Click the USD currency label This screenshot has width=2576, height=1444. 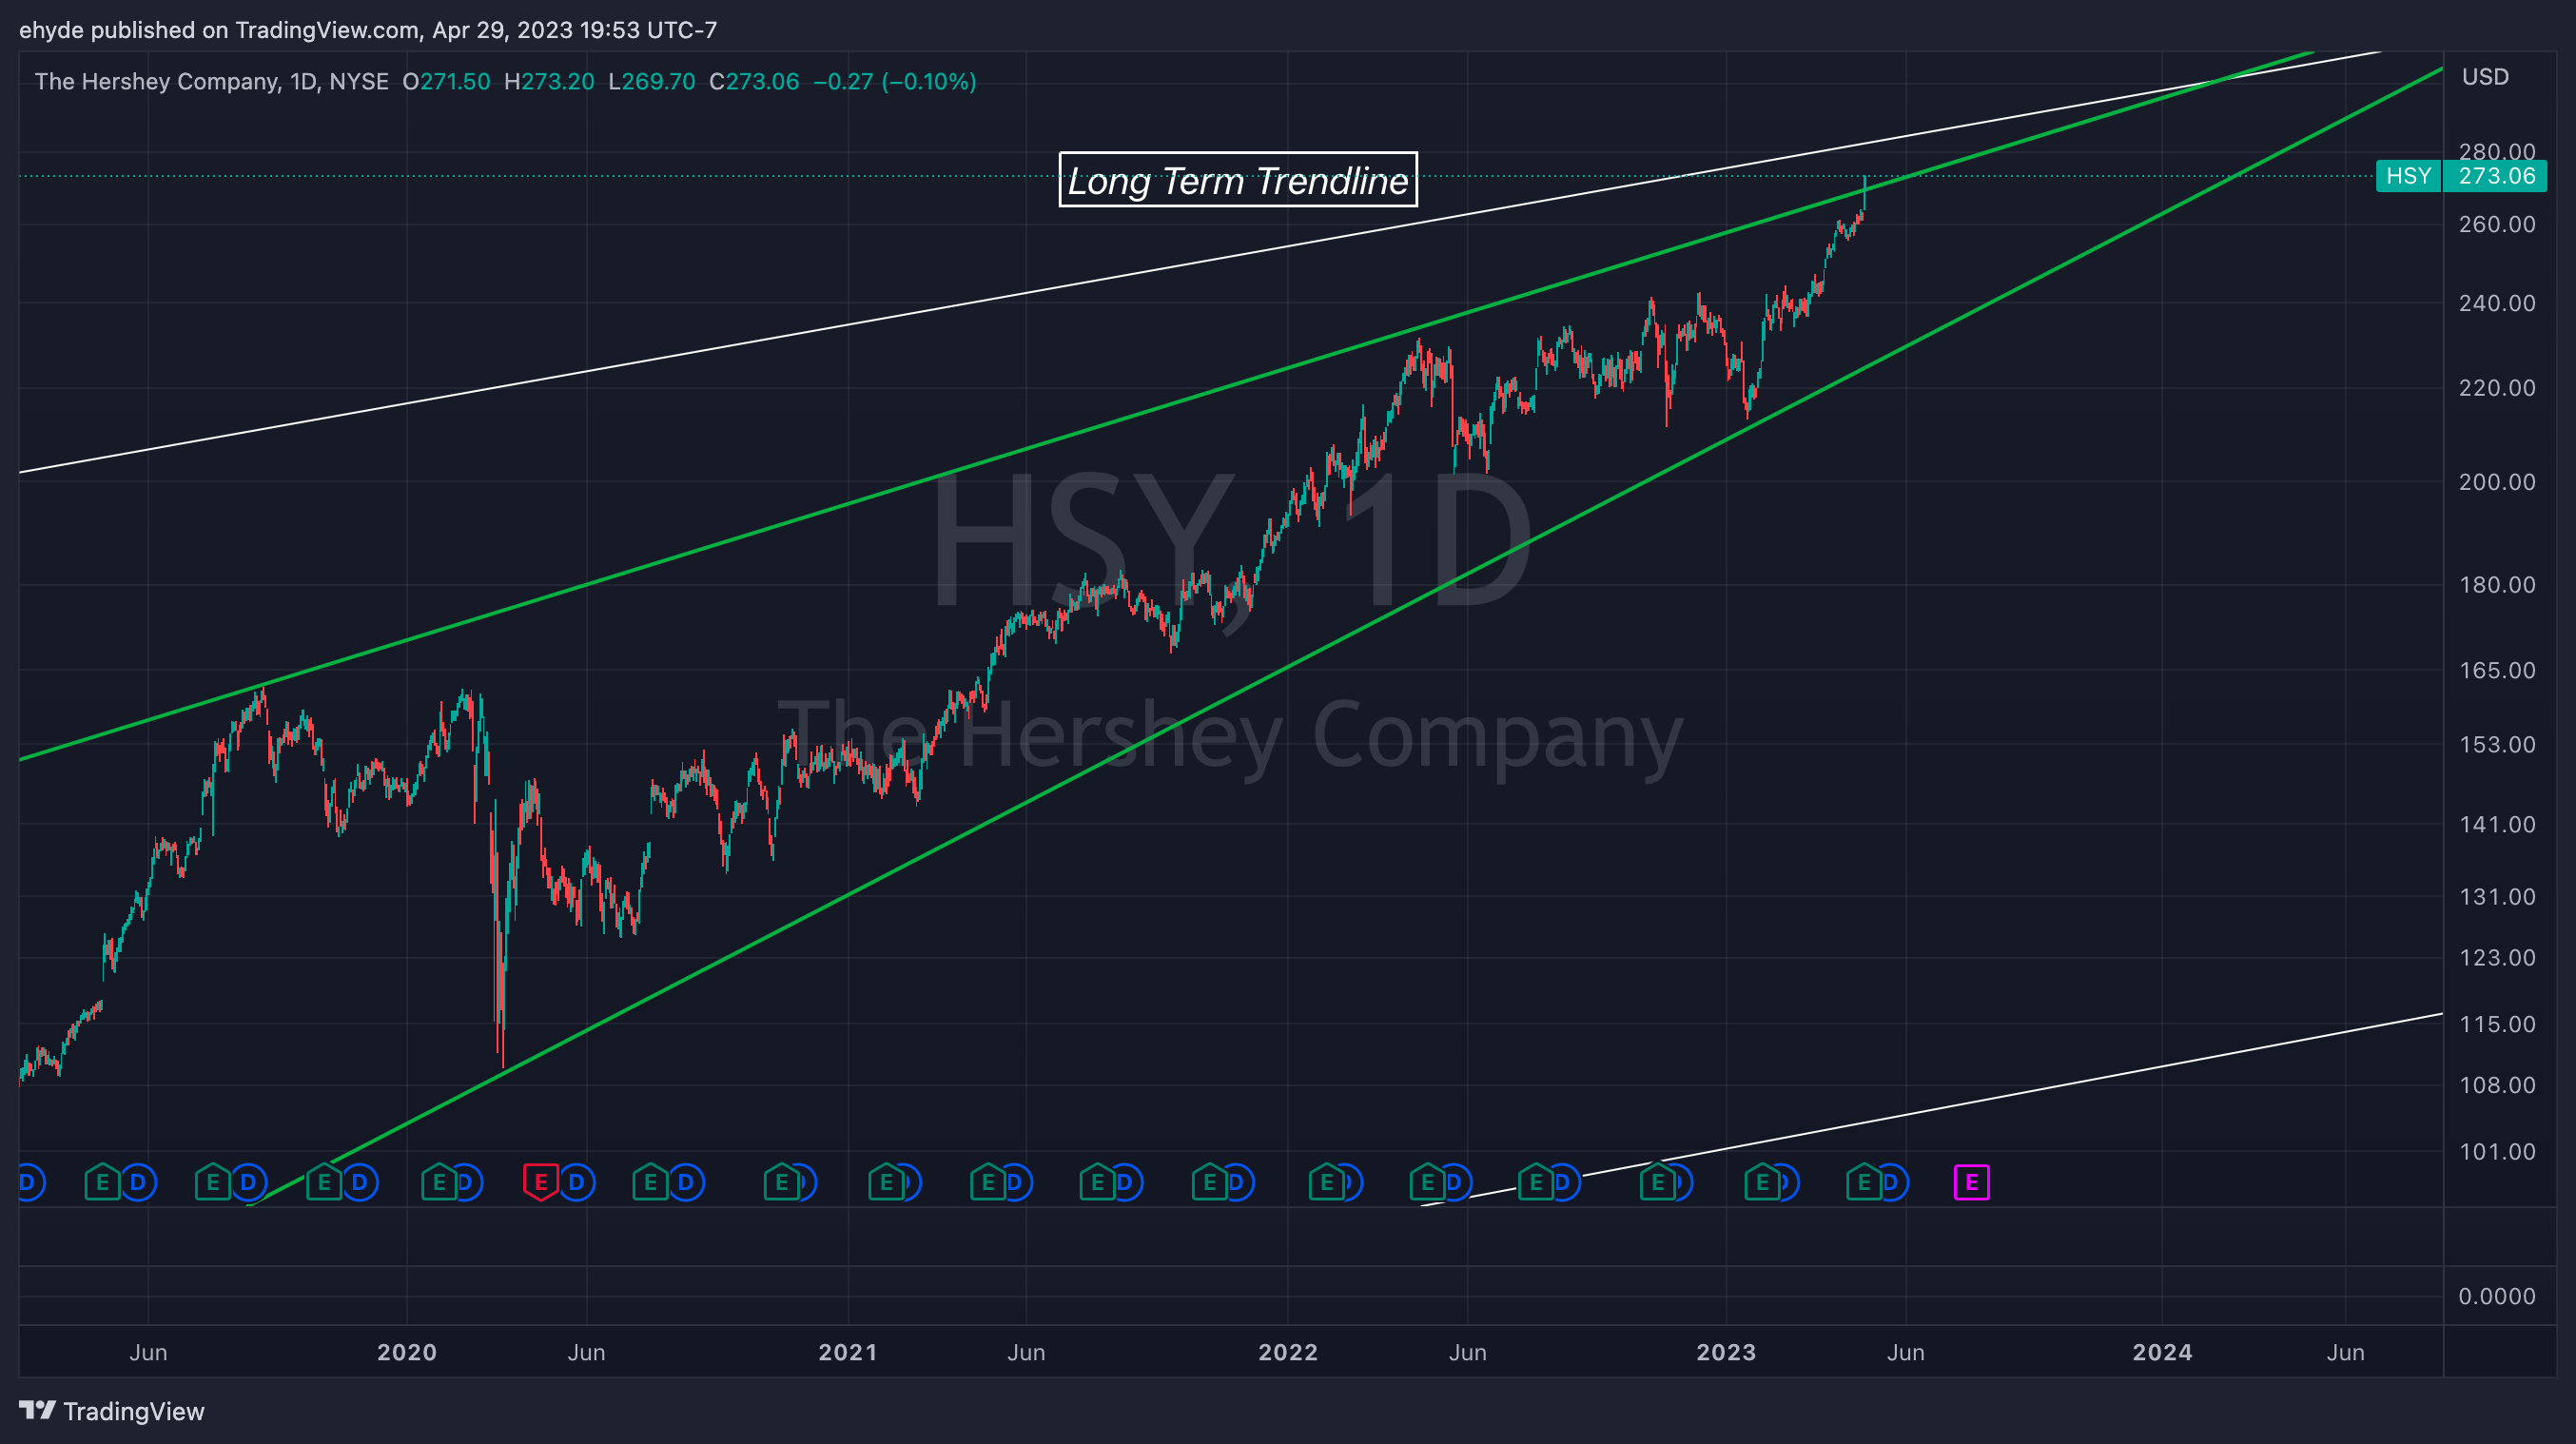2485,77
